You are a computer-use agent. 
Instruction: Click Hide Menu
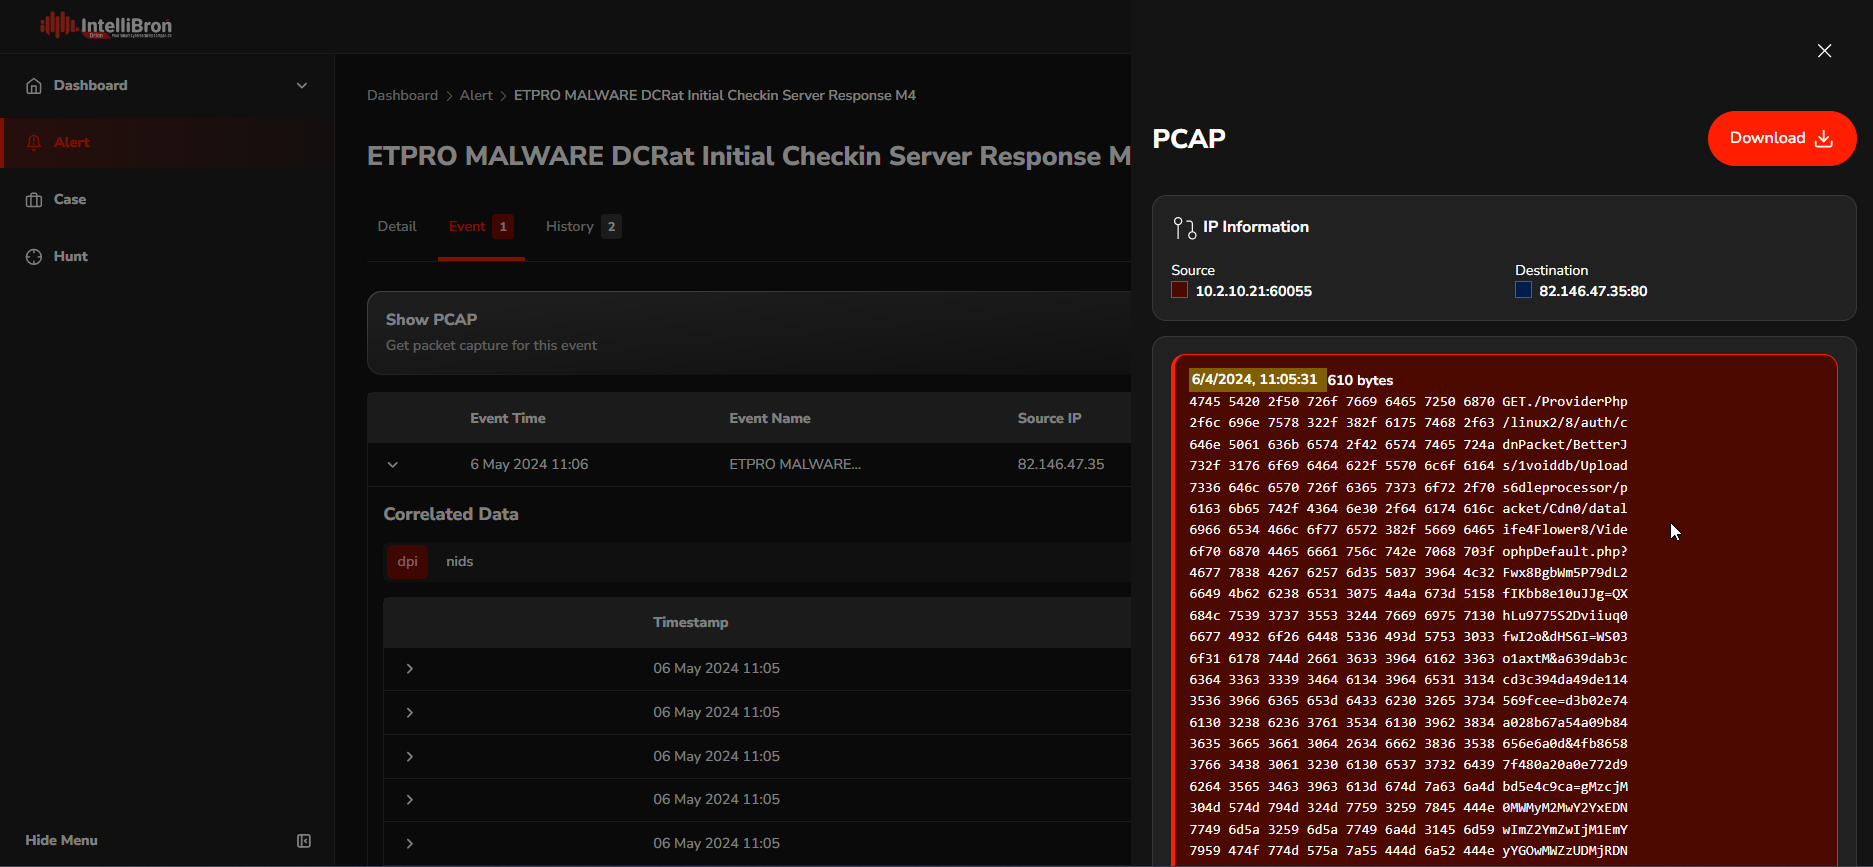62,841
